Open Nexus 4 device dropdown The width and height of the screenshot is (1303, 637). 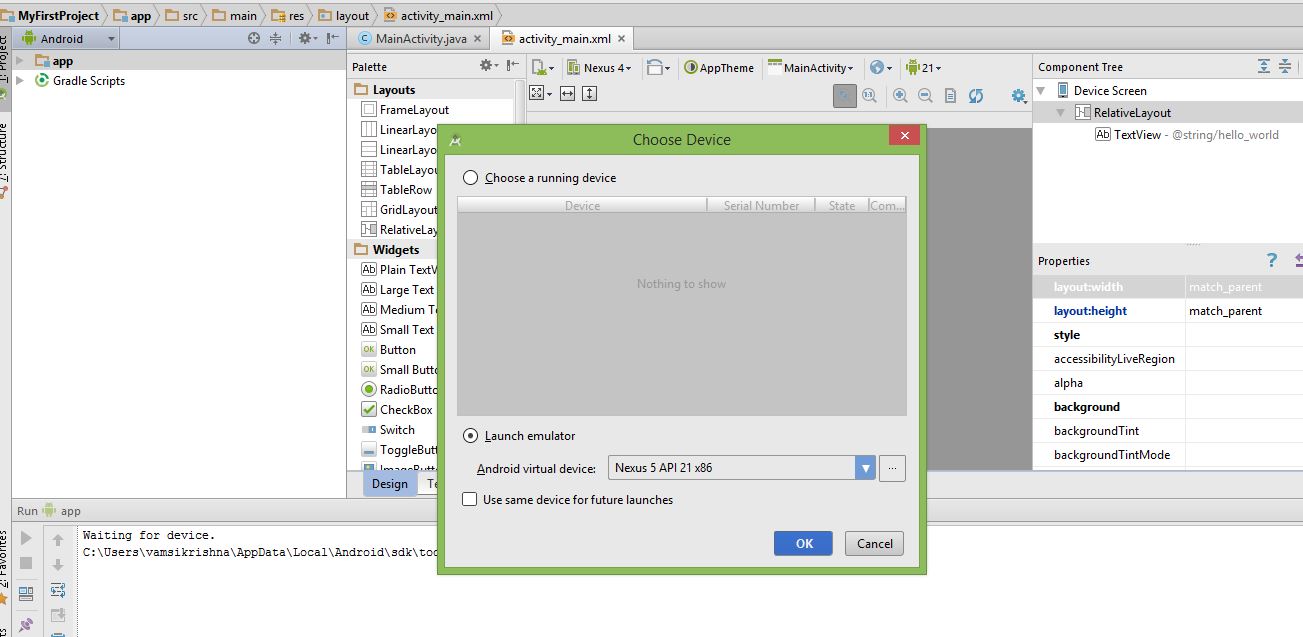point(600,67)
